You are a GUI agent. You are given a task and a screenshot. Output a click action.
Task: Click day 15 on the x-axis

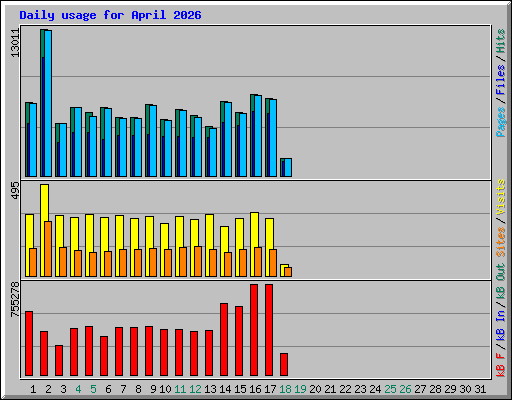tap(240, 389)
